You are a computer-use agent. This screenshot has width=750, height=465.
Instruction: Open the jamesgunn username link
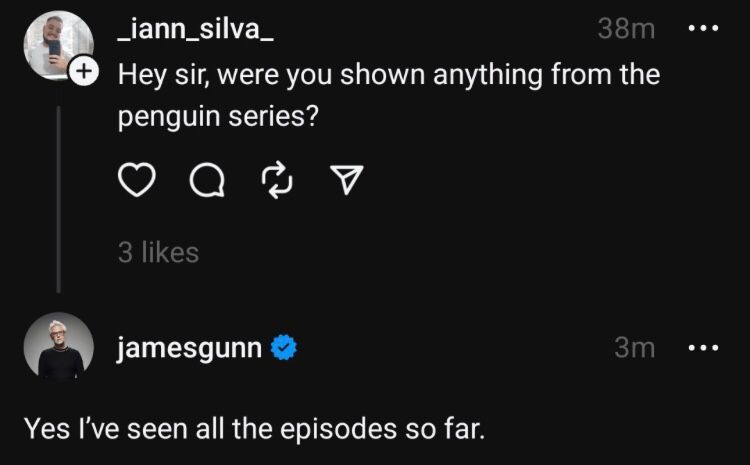190,348
